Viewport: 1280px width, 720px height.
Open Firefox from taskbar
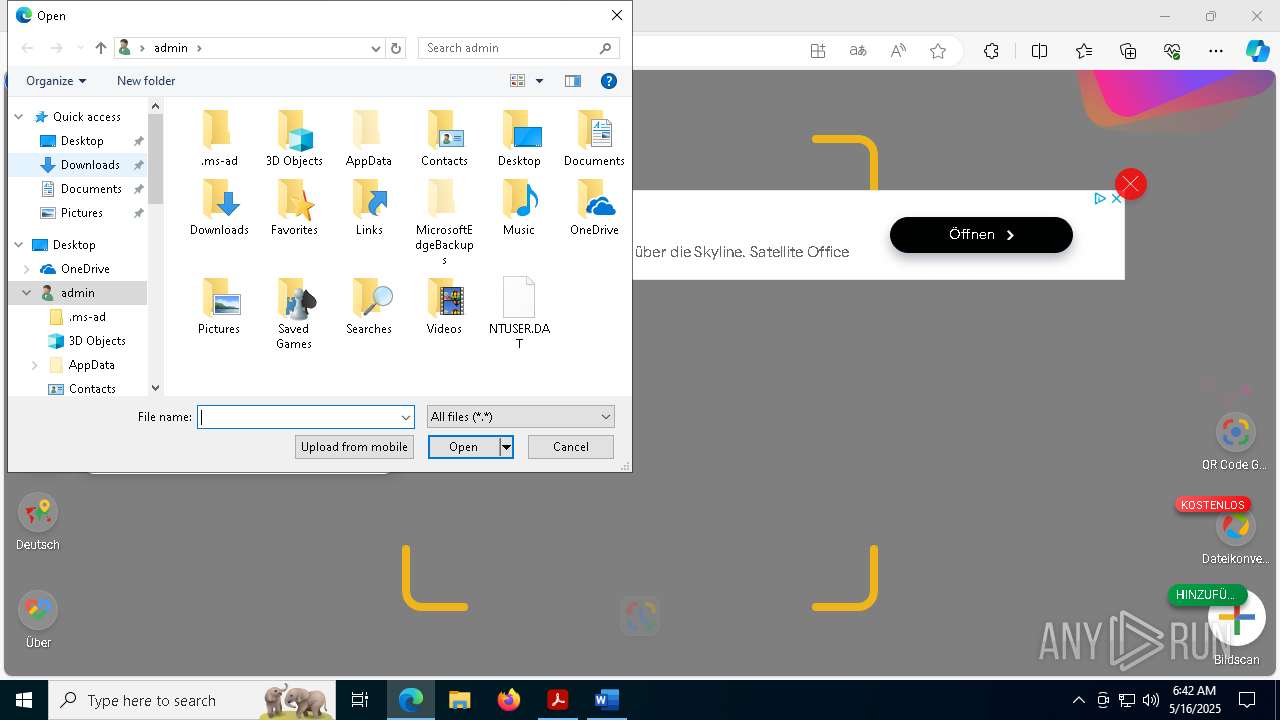(x=508, y=700)
